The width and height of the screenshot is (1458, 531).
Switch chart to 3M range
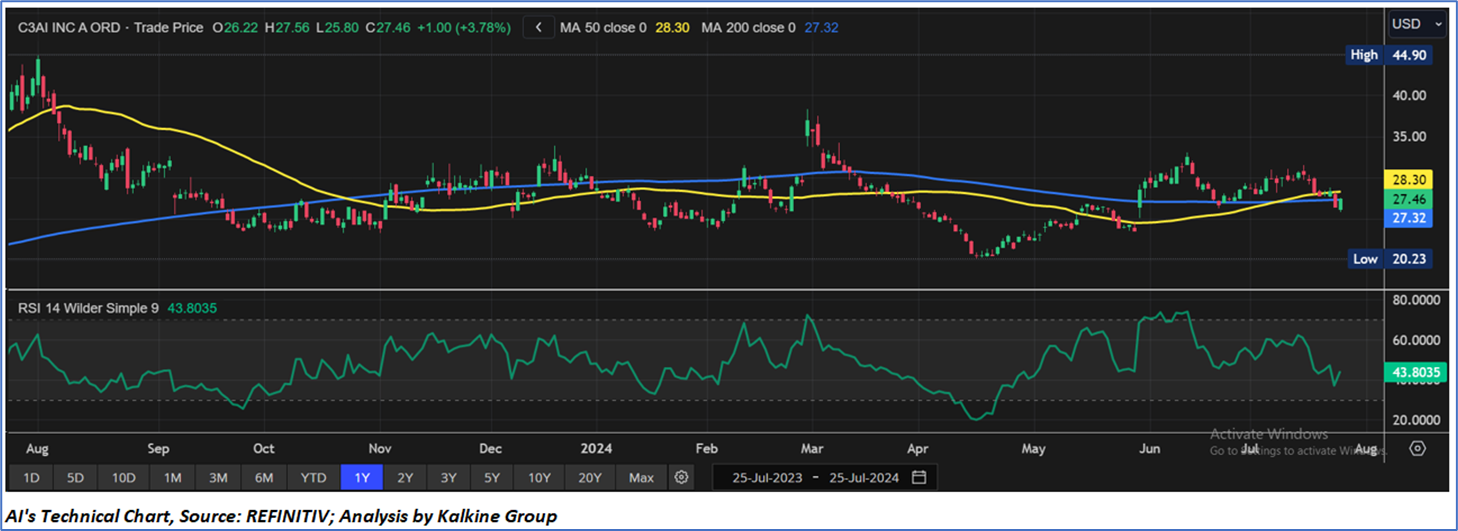(218, 477)
